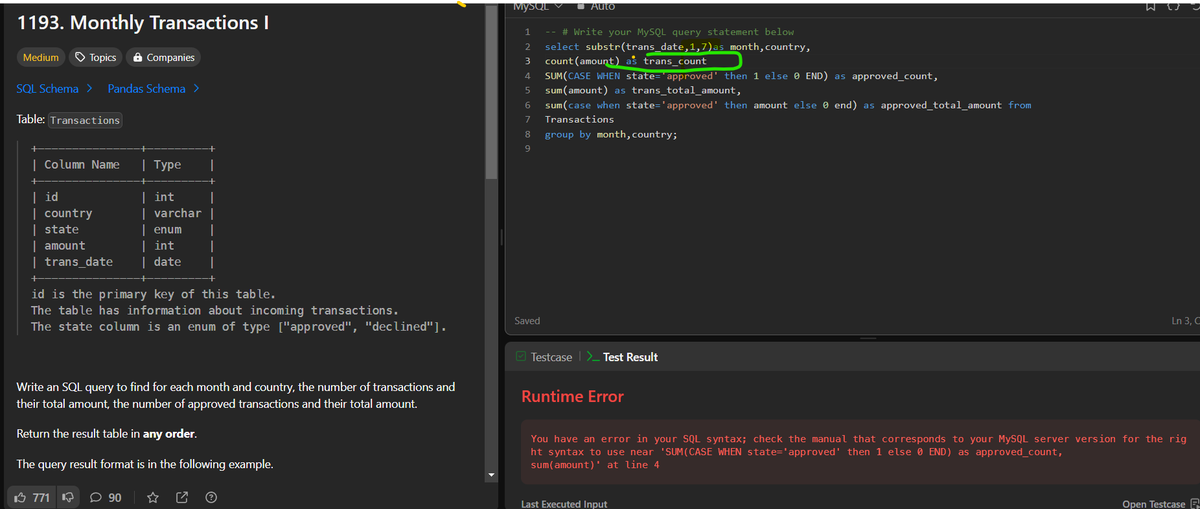This screenshot has height=509, width=1200.
Task: Click the Ln 3 cursor position indicator
Action: coord(1184,321)
